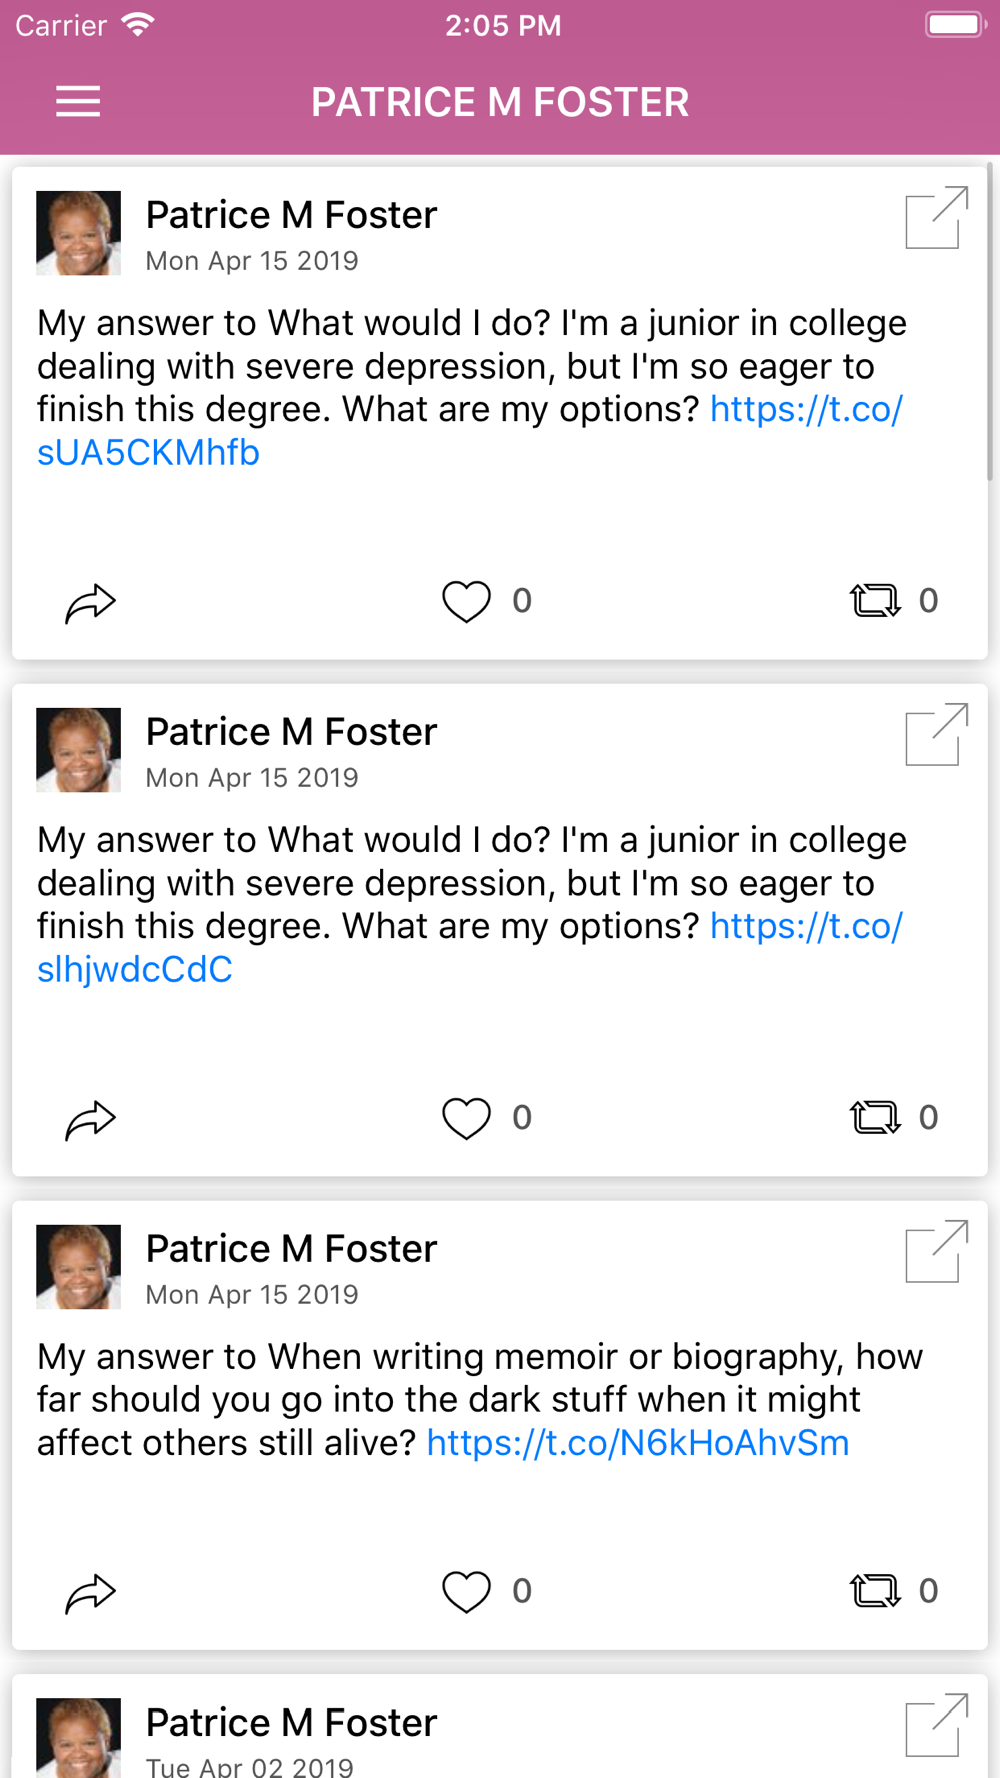
Task: Retweet the memoir writing post
Action: pos(875,1591)
